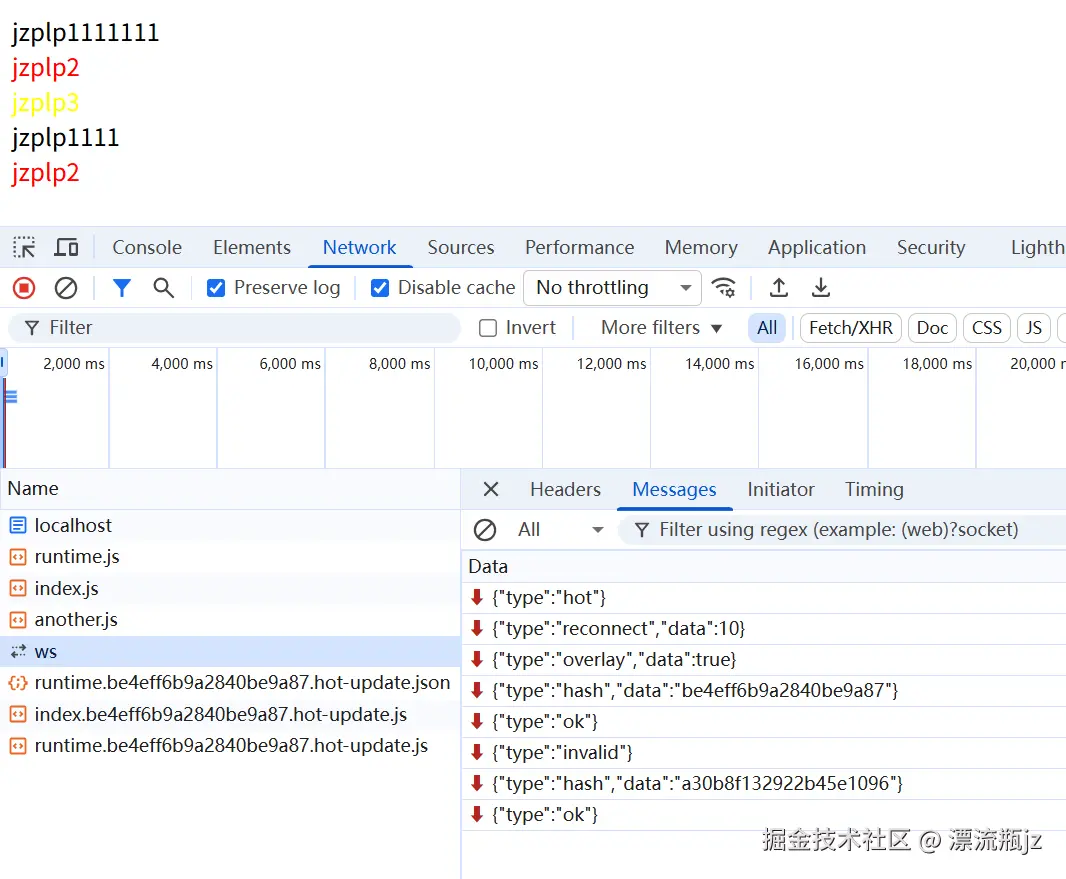1066x879 pixels.
Task: Click the red jzplp2 text below jzplp1111111
Action: (45, 69)
